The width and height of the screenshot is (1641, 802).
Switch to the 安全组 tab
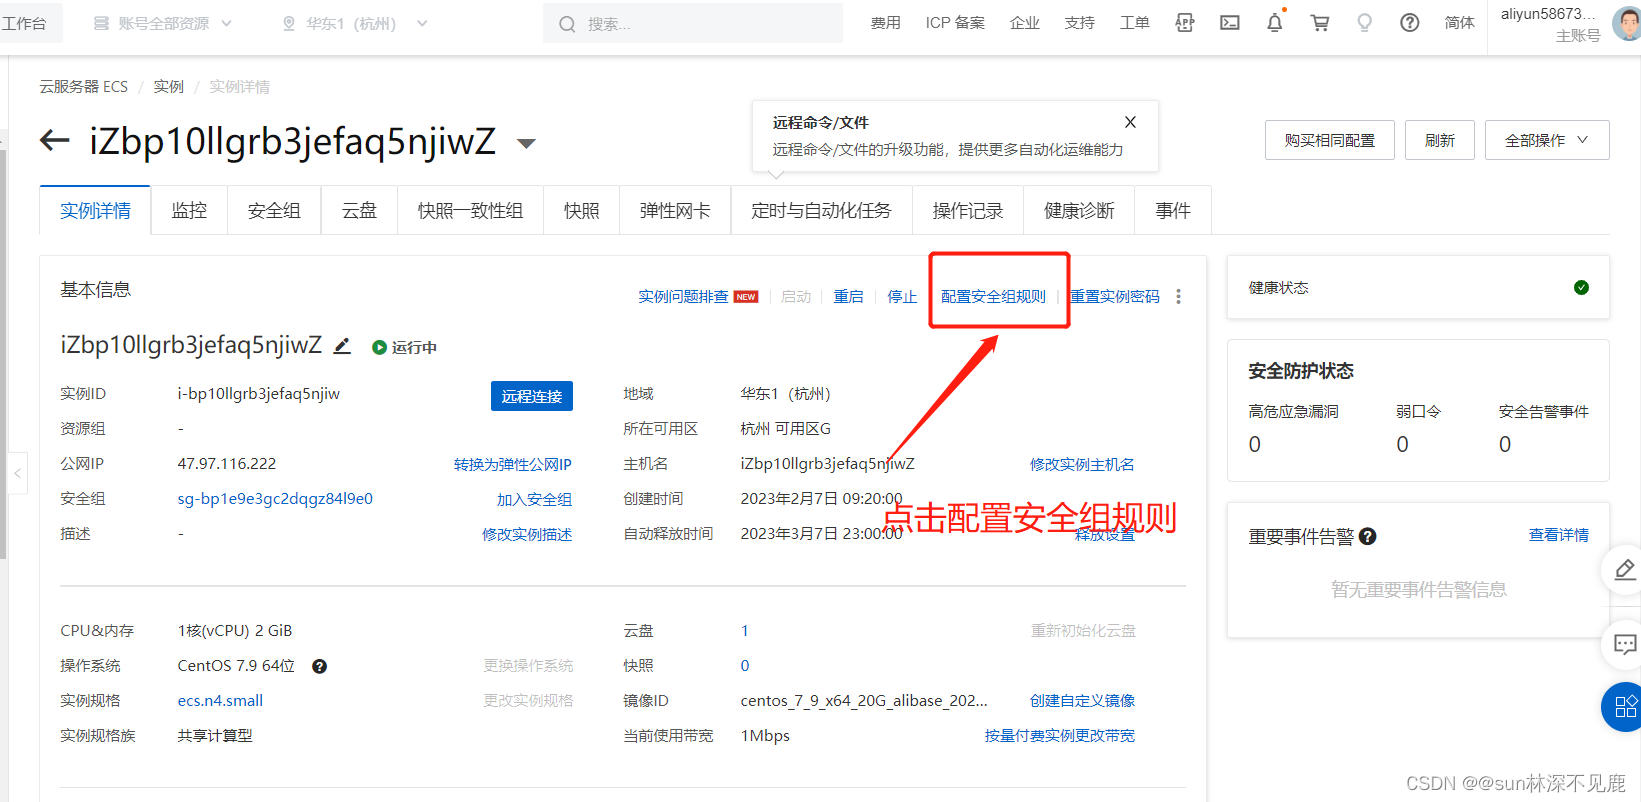(274, 210)
